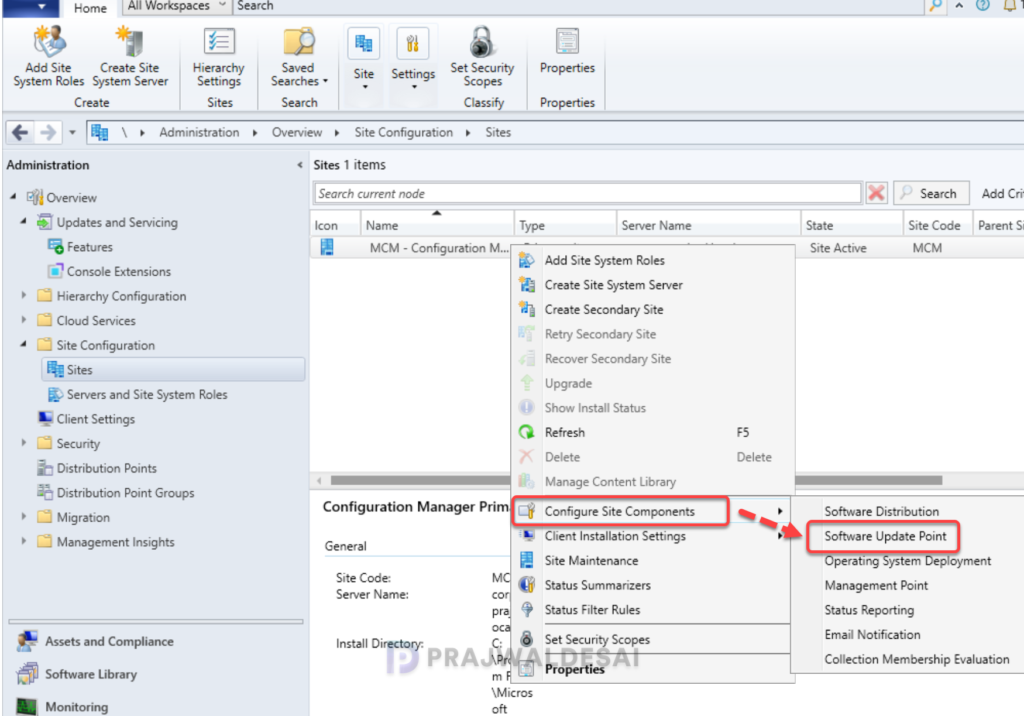
Task: Open Hierarchy Settings from the ribbon
Action: click(x=219, y=57)
